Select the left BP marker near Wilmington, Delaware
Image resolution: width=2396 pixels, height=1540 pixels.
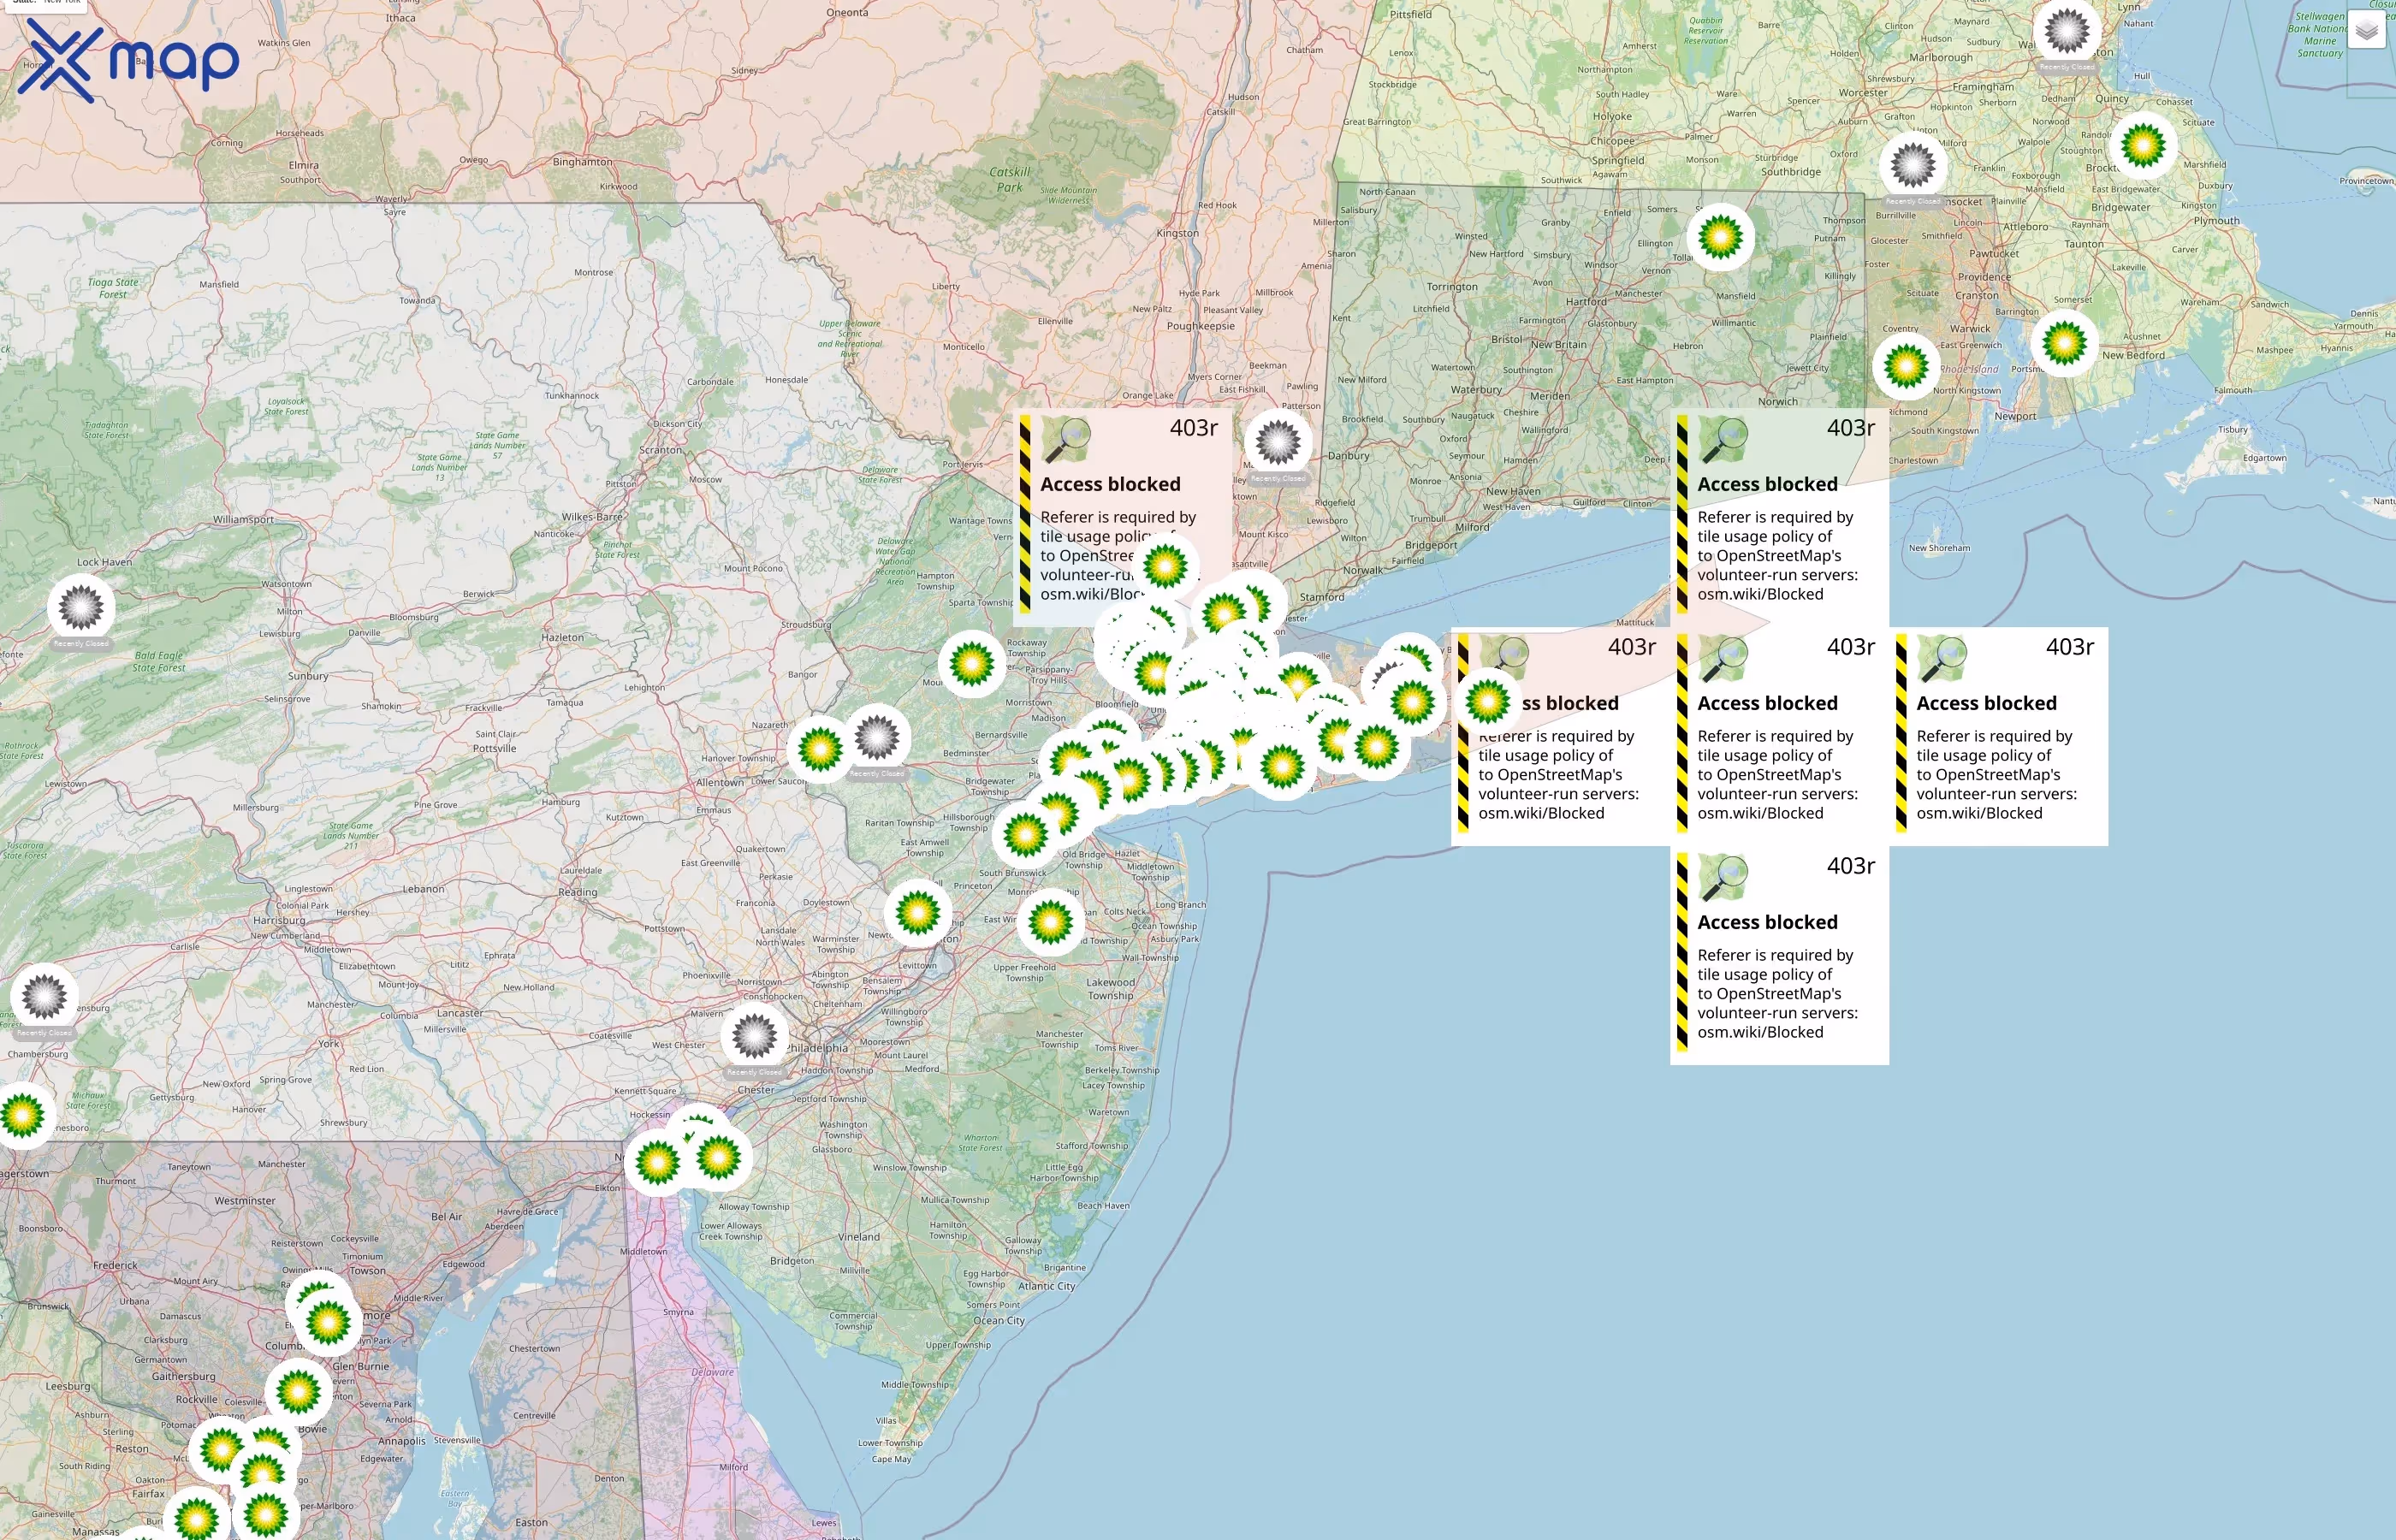(658, 1163)
